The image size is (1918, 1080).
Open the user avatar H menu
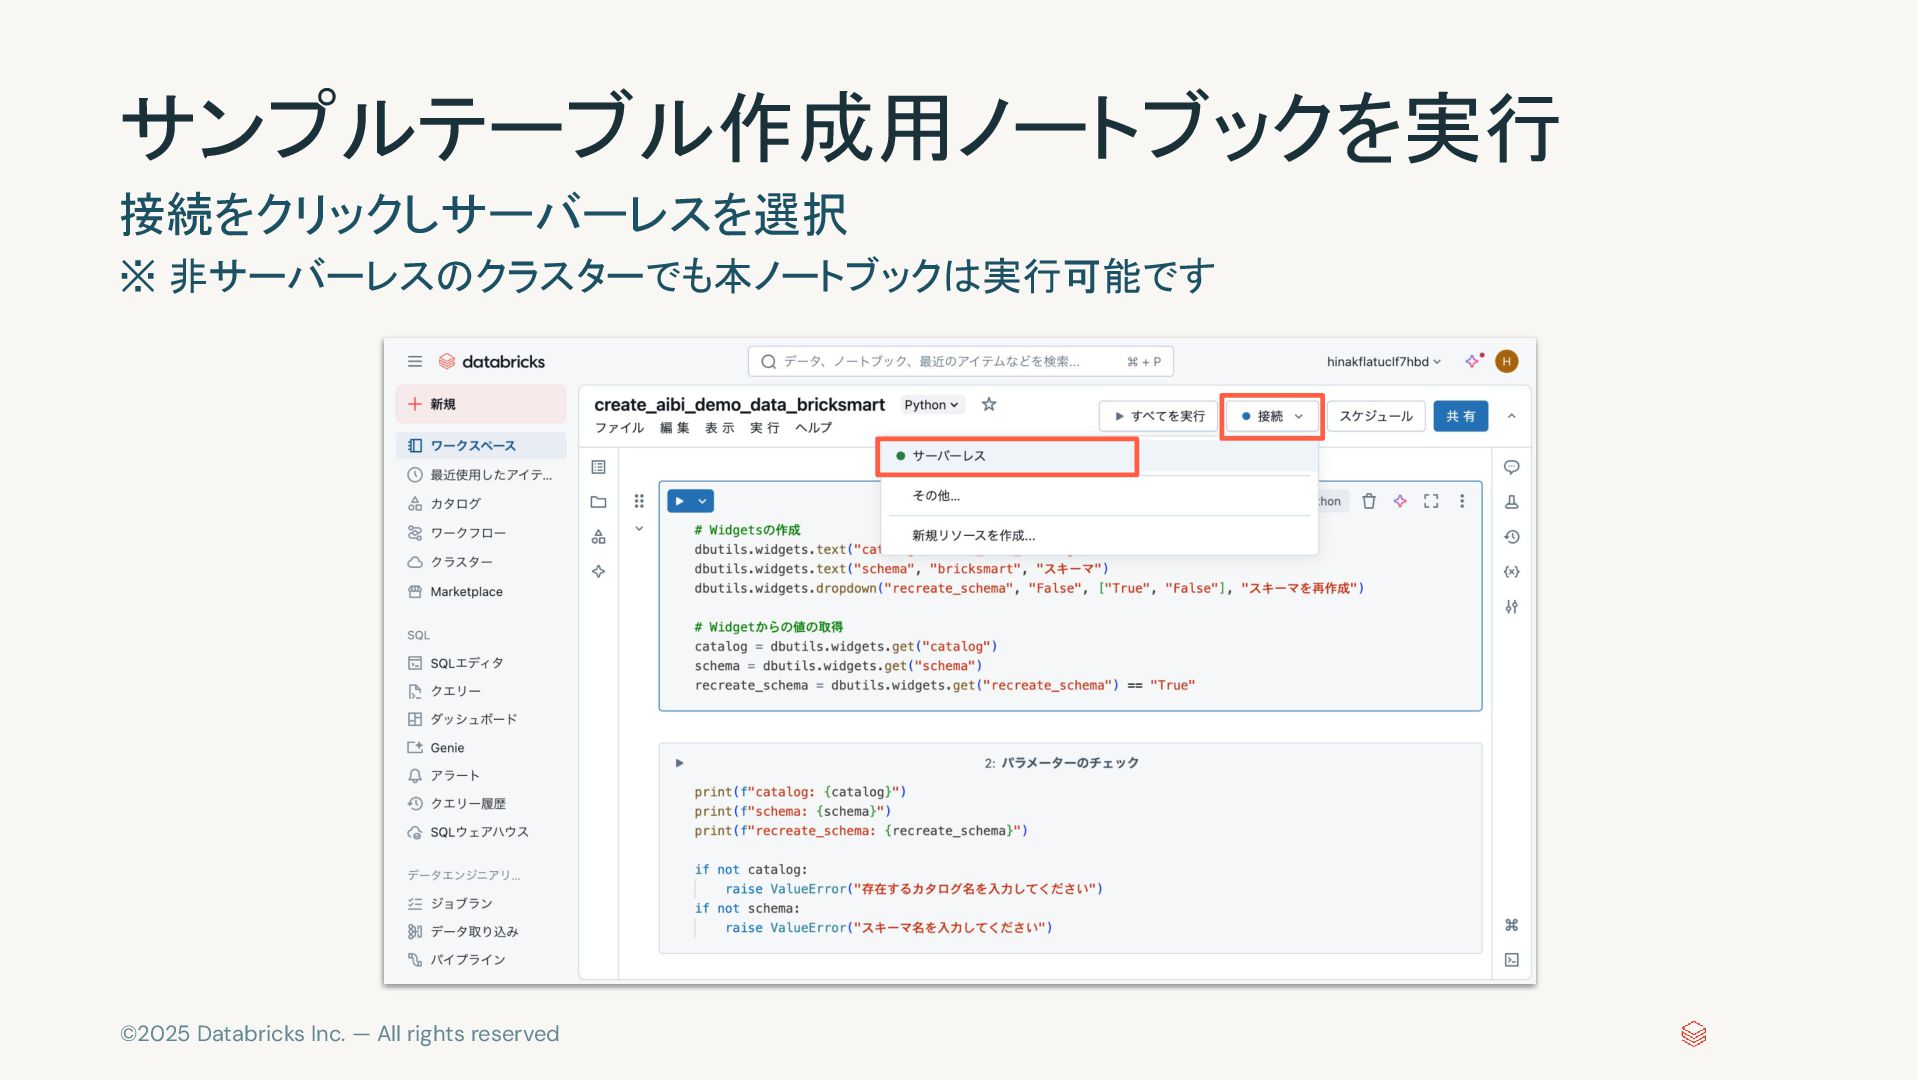pyautogui.click(x=1507, y=361)
